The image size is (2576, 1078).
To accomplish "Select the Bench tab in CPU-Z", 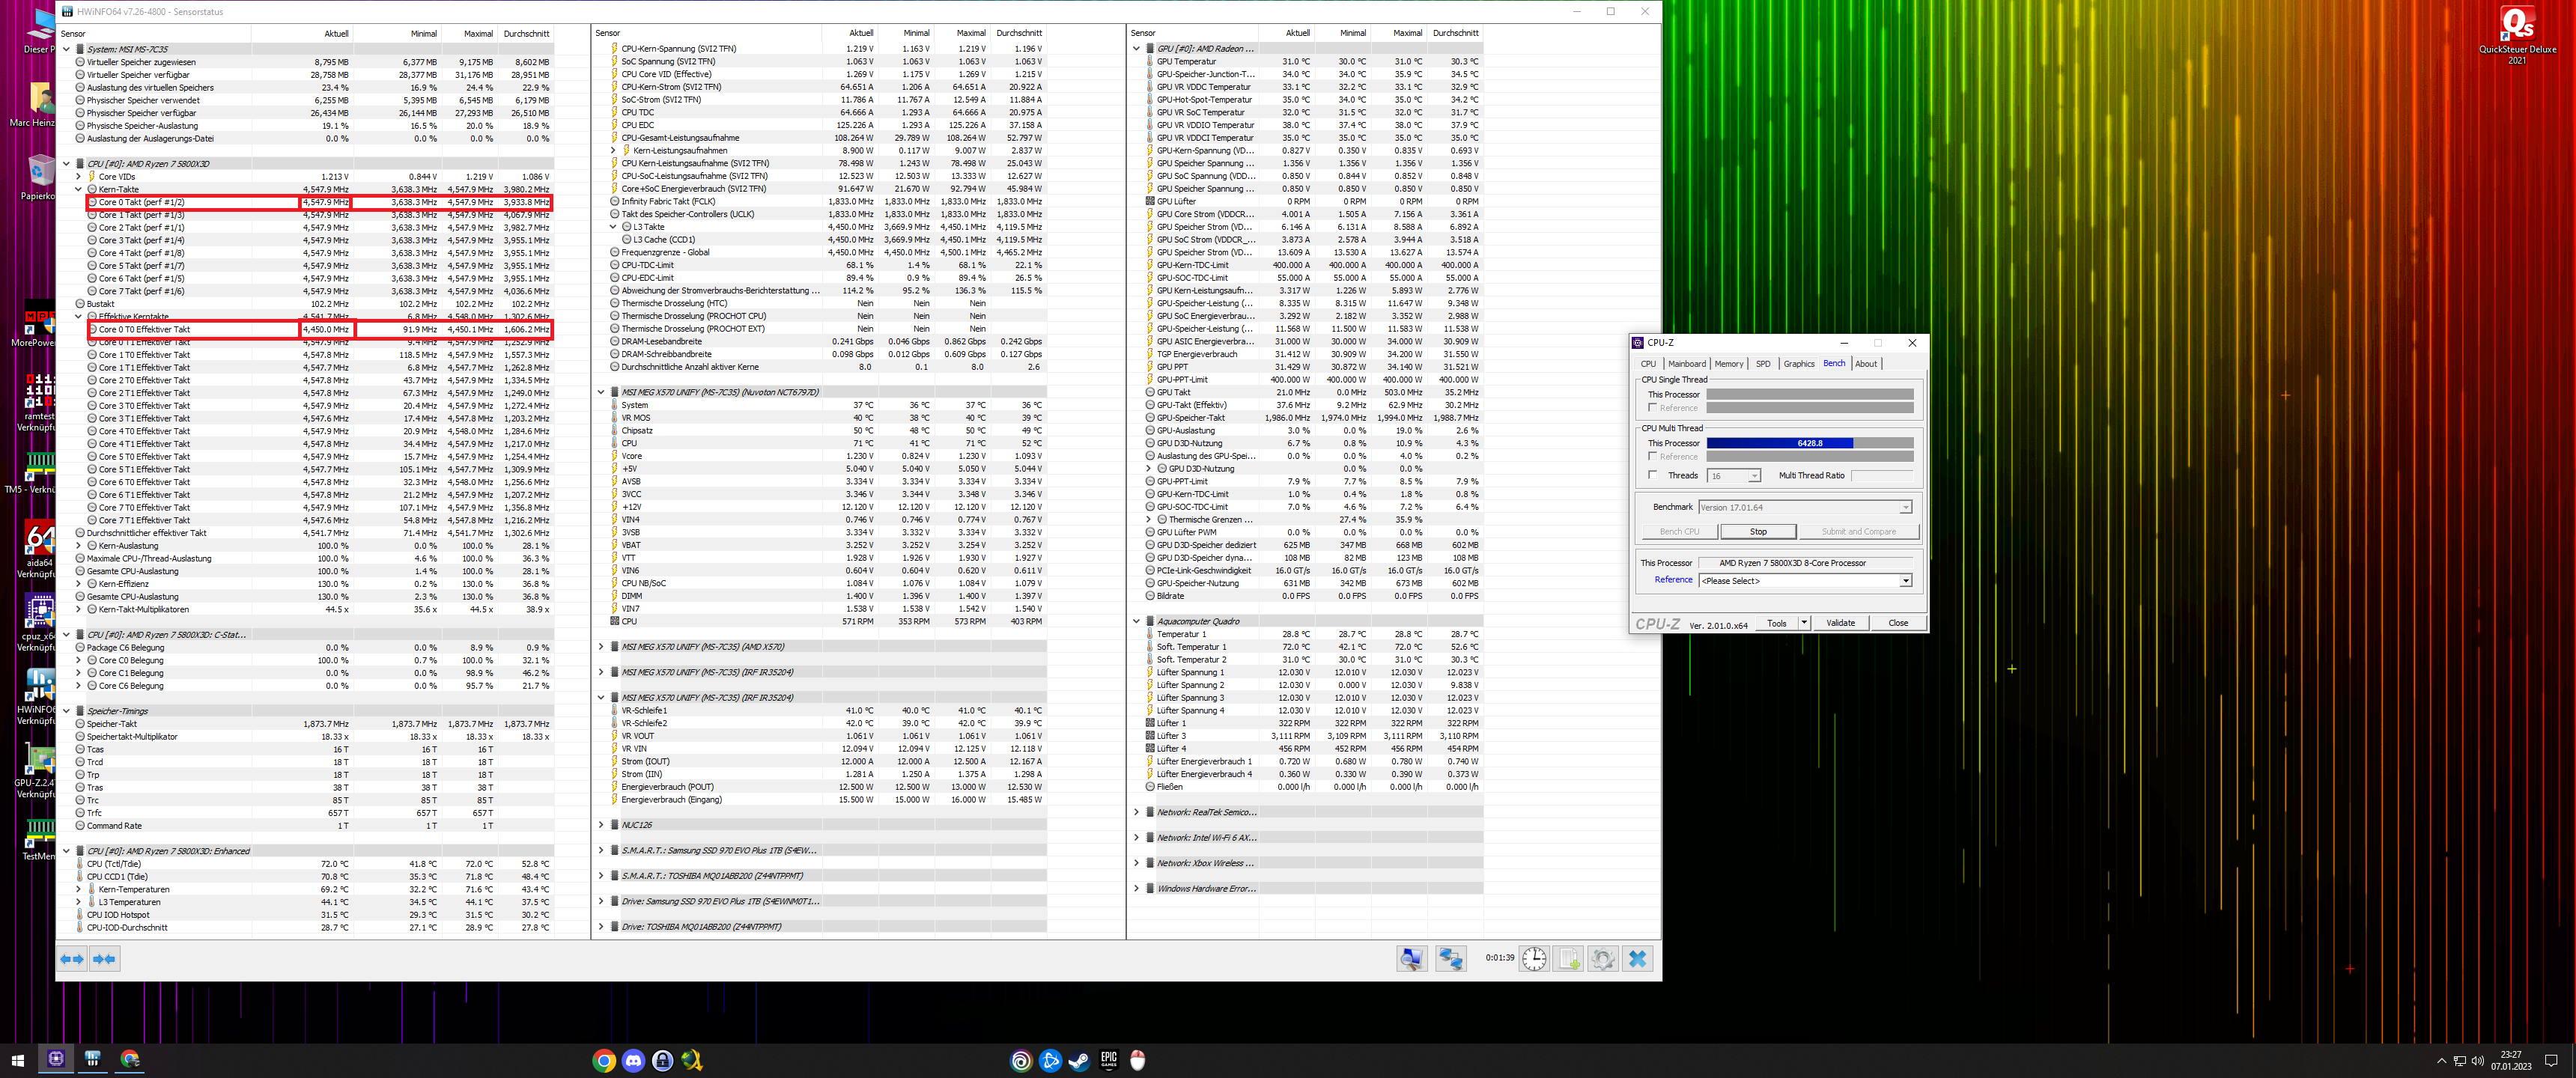I will (x=1835, y=363).
